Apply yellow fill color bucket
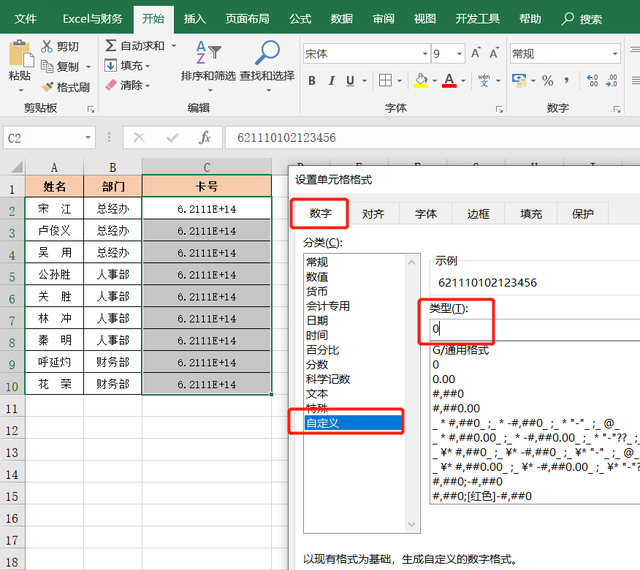Viewport: 640px width, 570px height. 421,81
